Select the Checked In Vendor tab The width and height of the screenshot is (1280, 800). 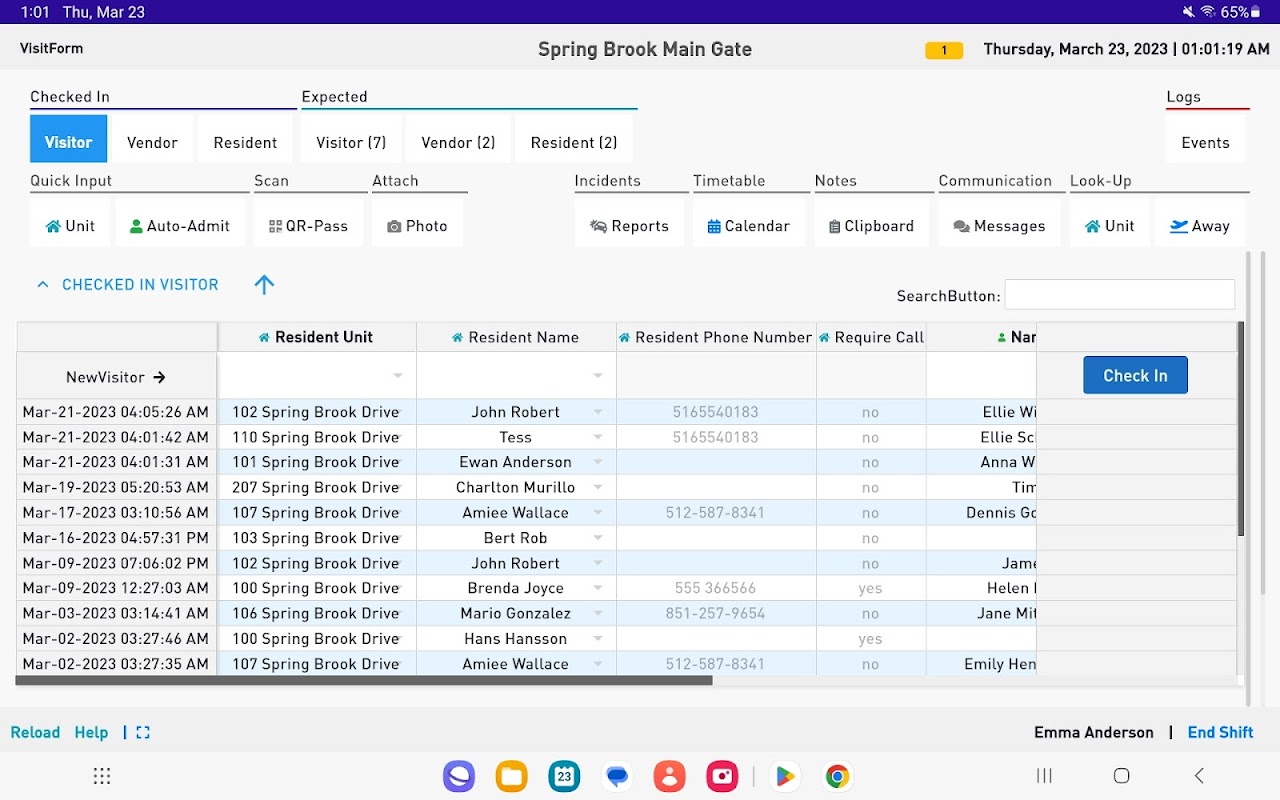click(x=152, y=143)
